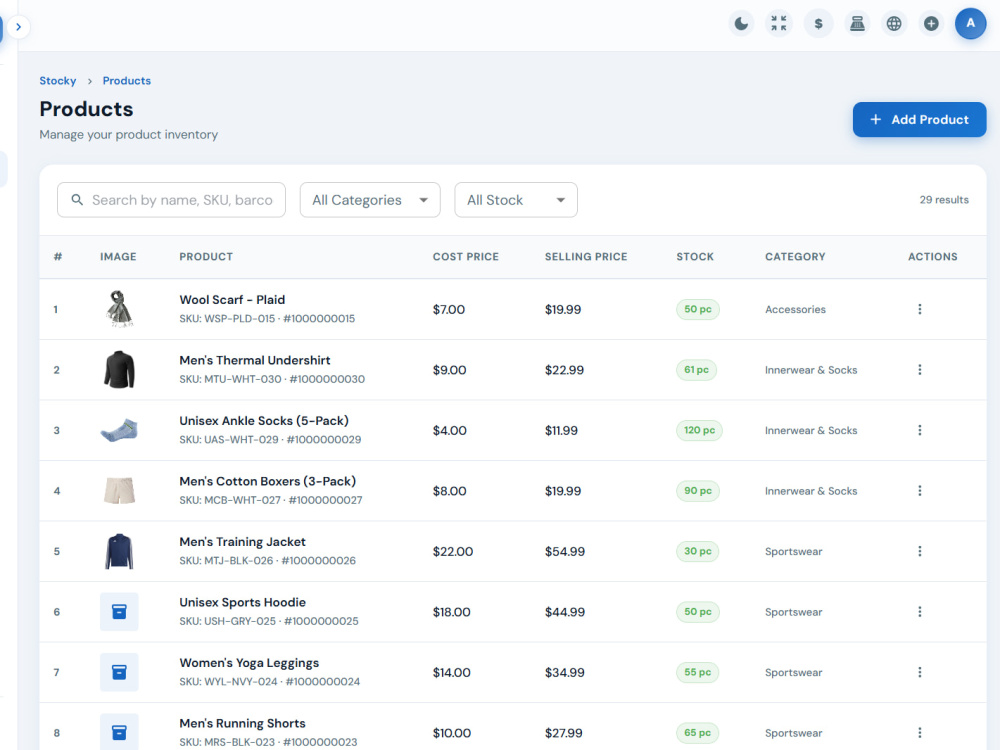Click the search magnifier icon
Viewport: 1000px width, 750px height.
pyautogui.click(x=77, y=200)
